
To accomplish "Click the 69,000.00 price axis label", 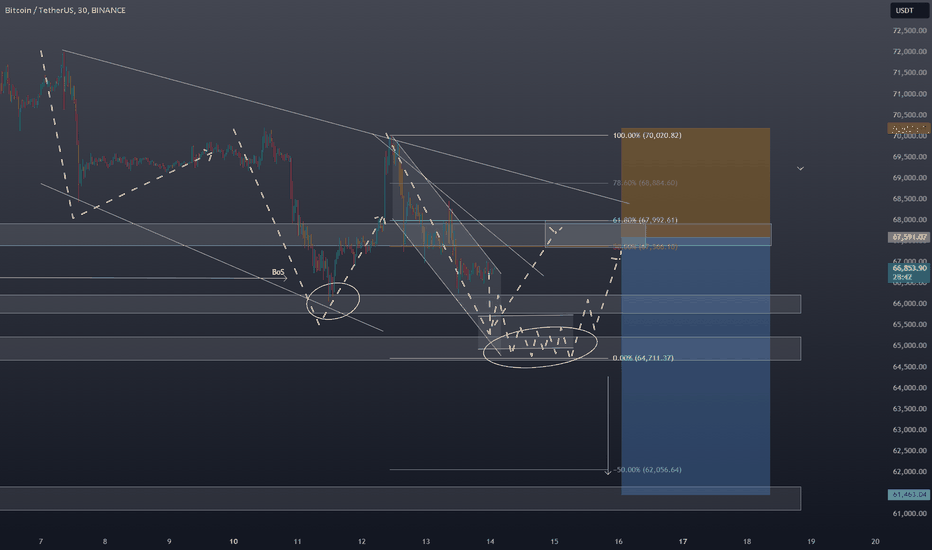I will 909,178.
